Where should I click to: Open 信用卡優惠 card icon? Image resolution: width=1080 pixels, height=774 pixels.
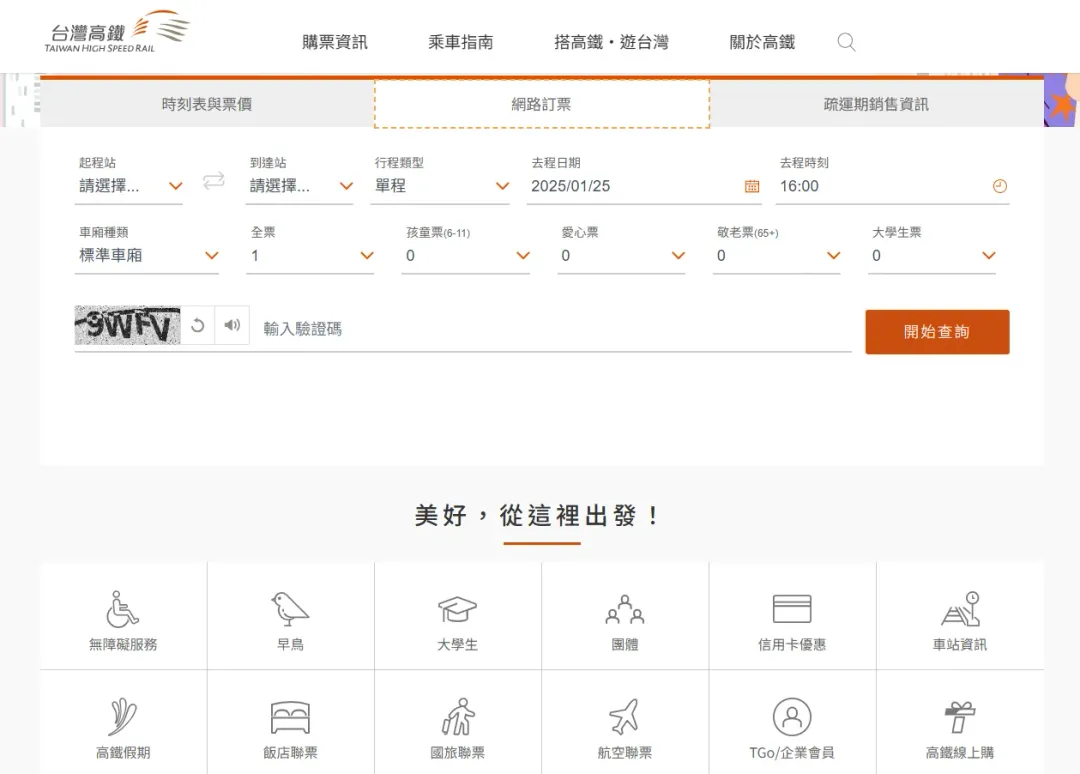(792, 609)
